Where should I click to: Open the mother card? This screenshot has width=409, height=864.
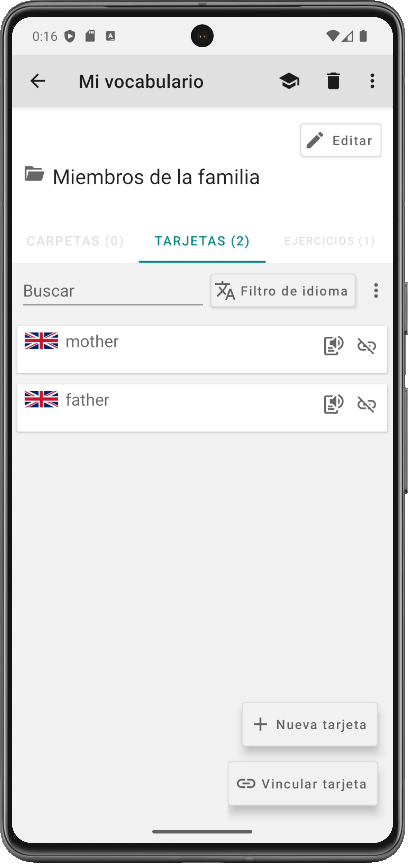(x=202, y=349)
